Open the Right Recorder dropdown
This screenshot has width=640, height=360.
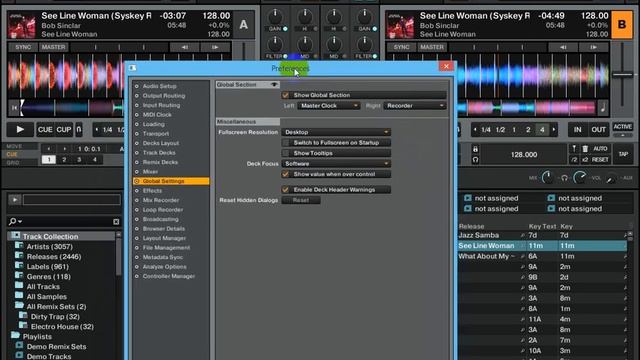(415, 106)
